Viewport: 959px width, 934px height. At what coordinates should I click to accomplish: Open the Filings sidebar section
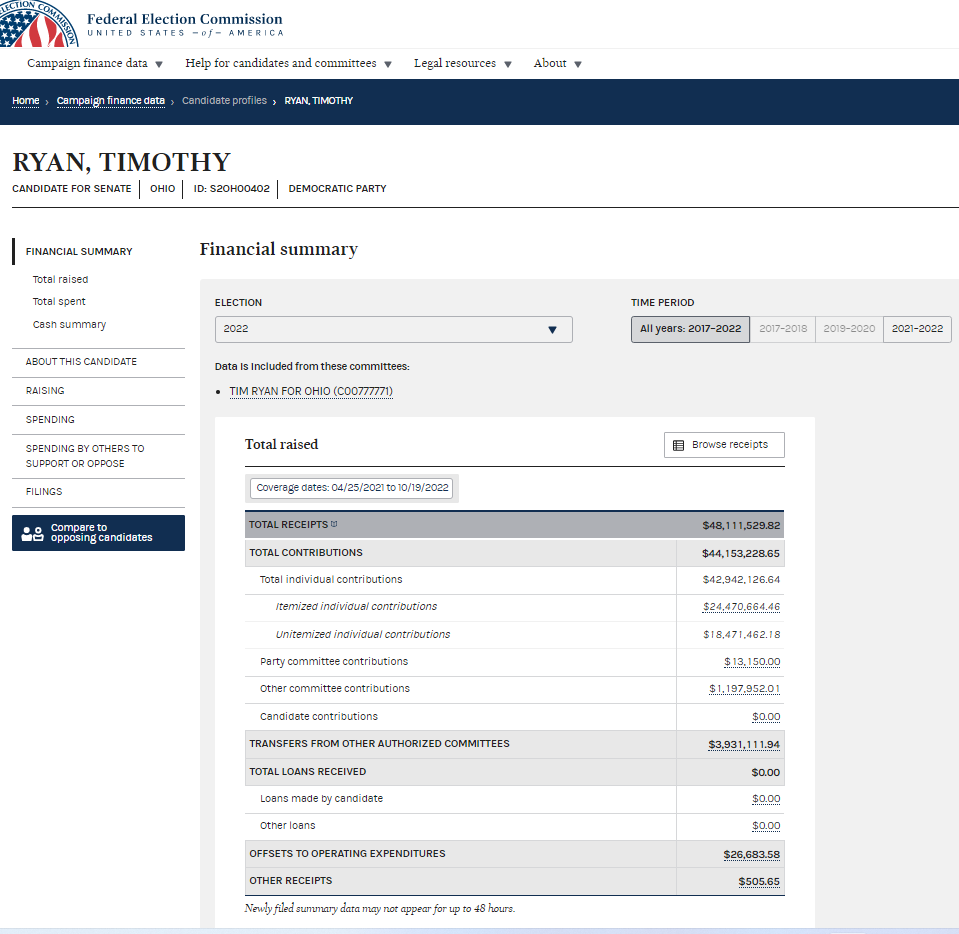[x=44, y=492]
